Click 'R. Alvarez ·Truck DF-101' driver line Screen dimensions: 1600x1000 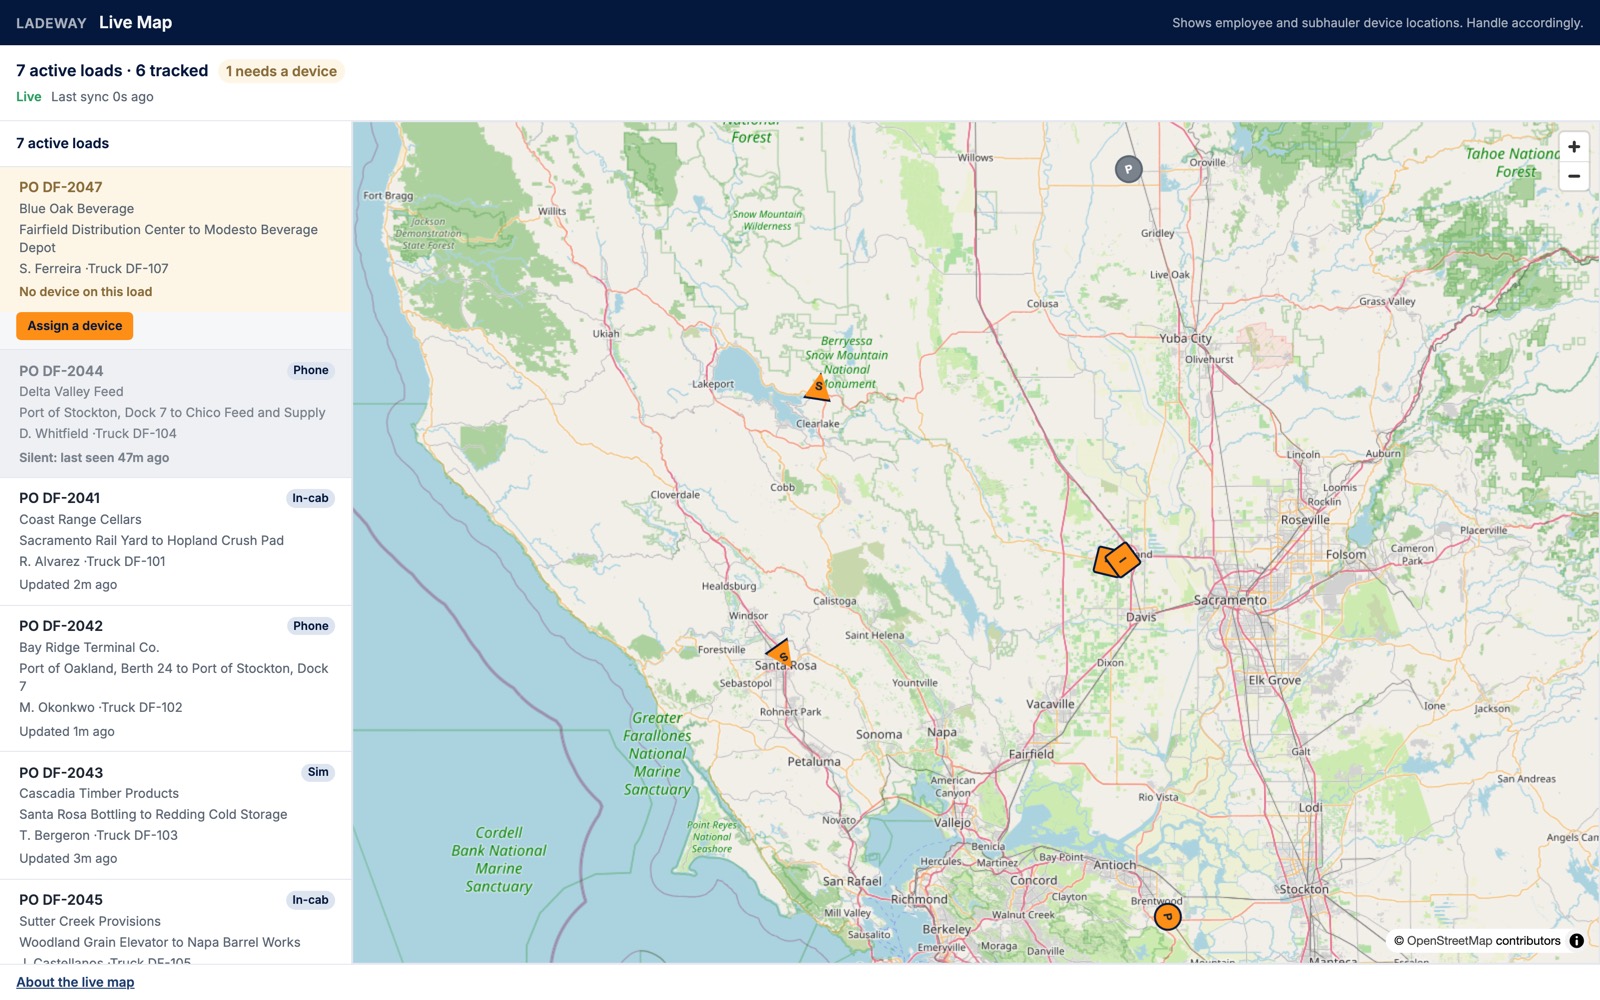(92, 562)
